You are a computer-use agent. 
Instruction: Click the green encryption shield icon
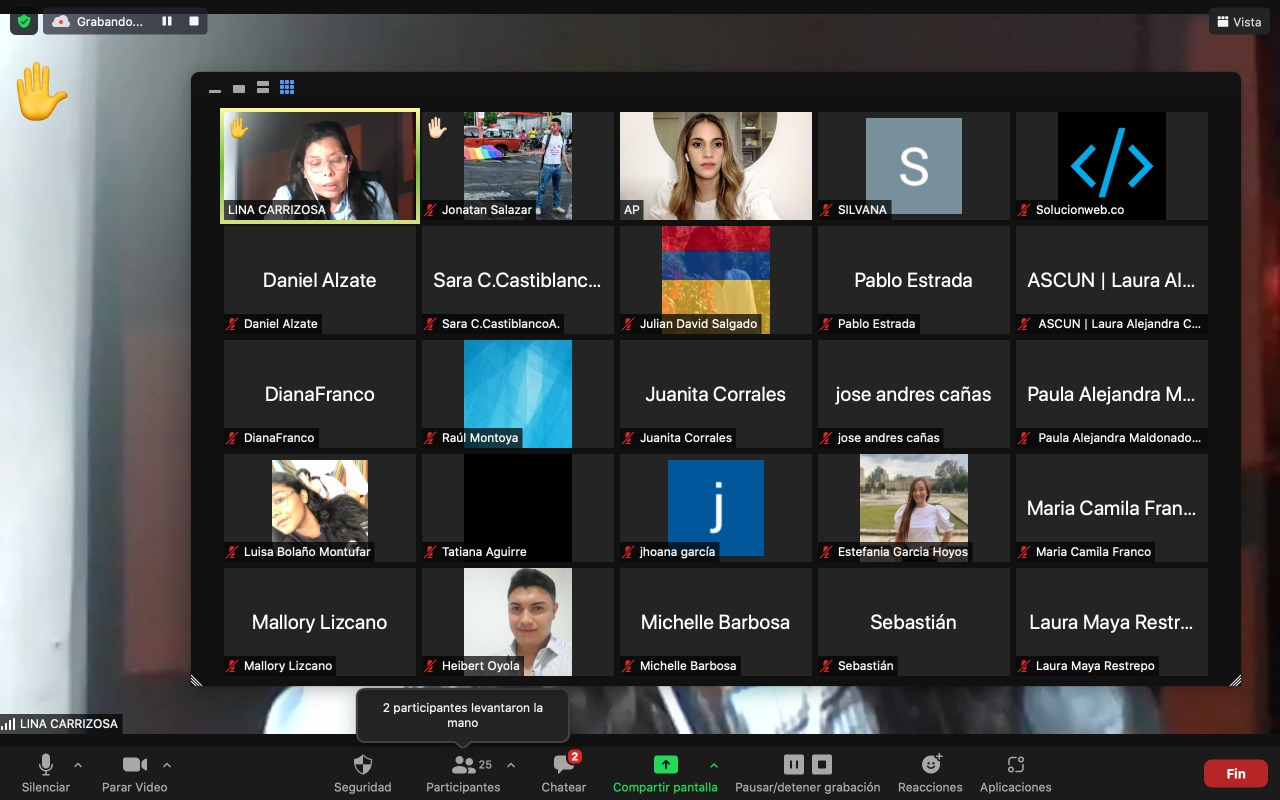click(x=24, y=21)
